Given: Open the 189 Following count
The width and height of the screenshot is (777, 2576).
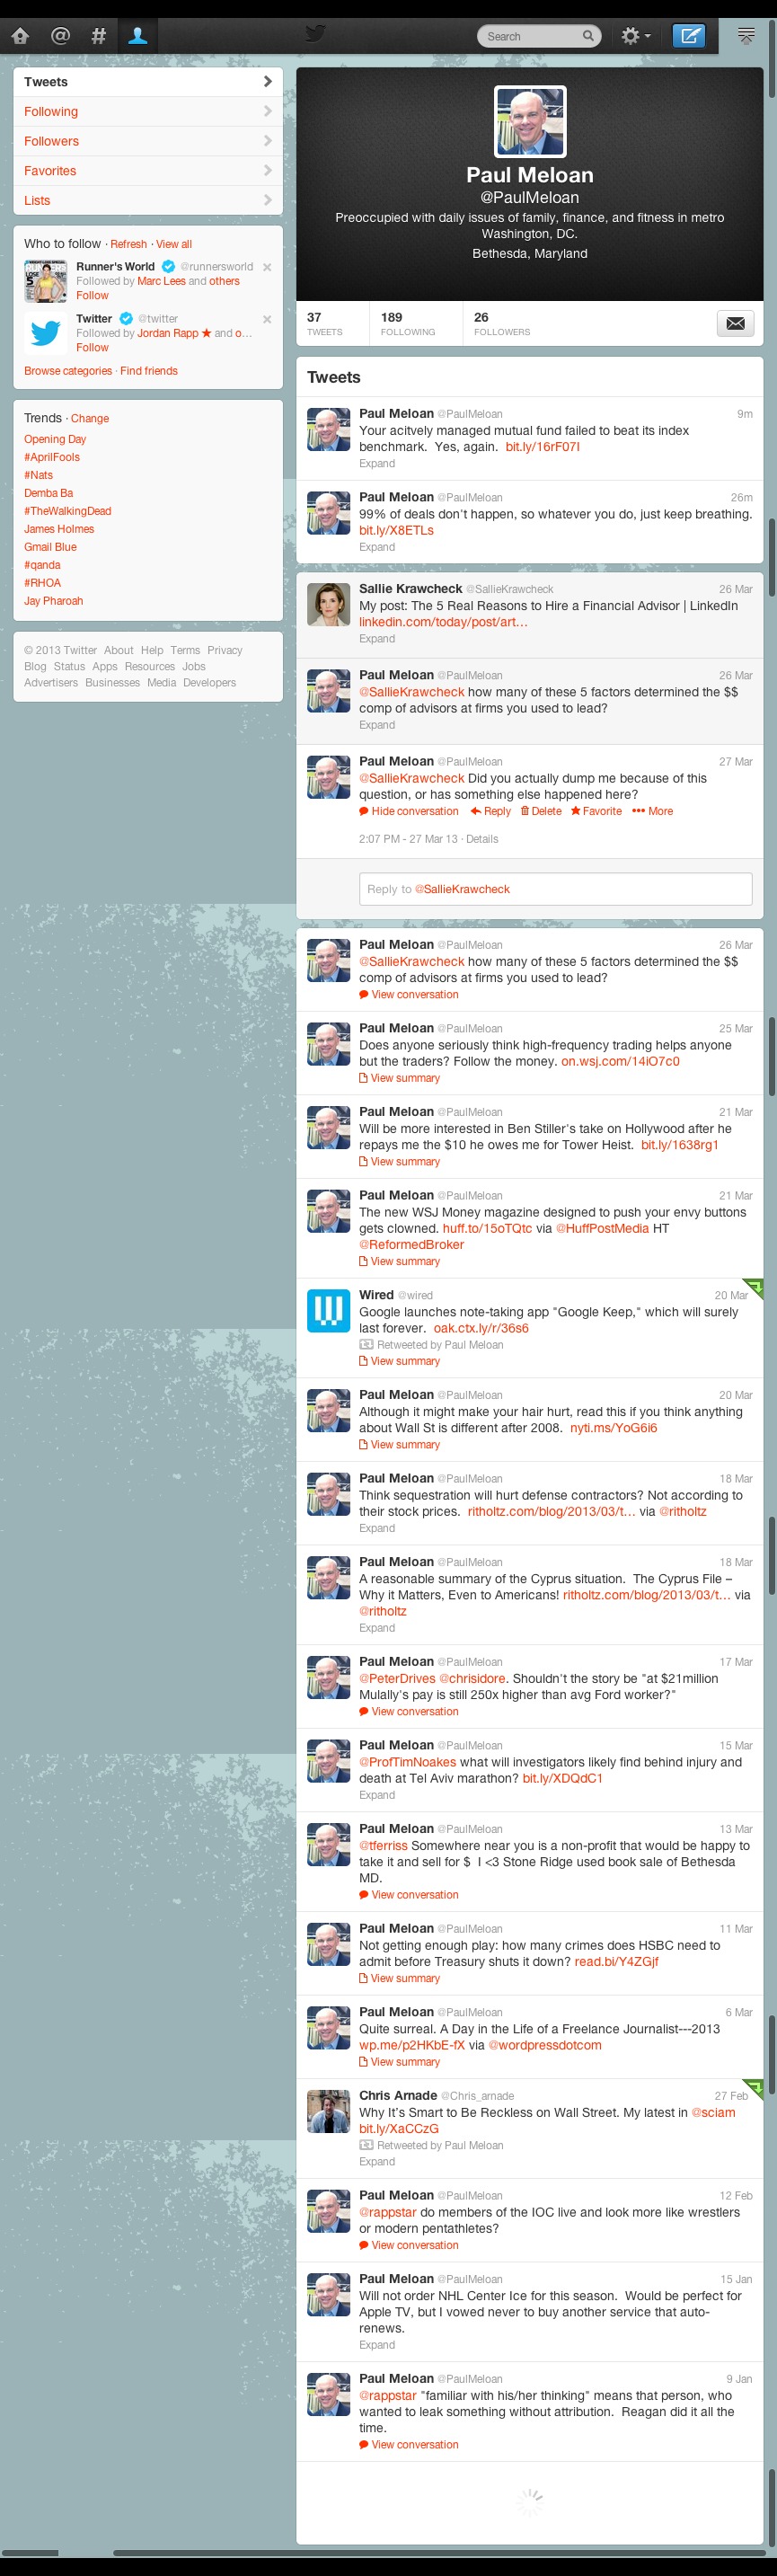Looking at the screenshot, I should point(408,323).
